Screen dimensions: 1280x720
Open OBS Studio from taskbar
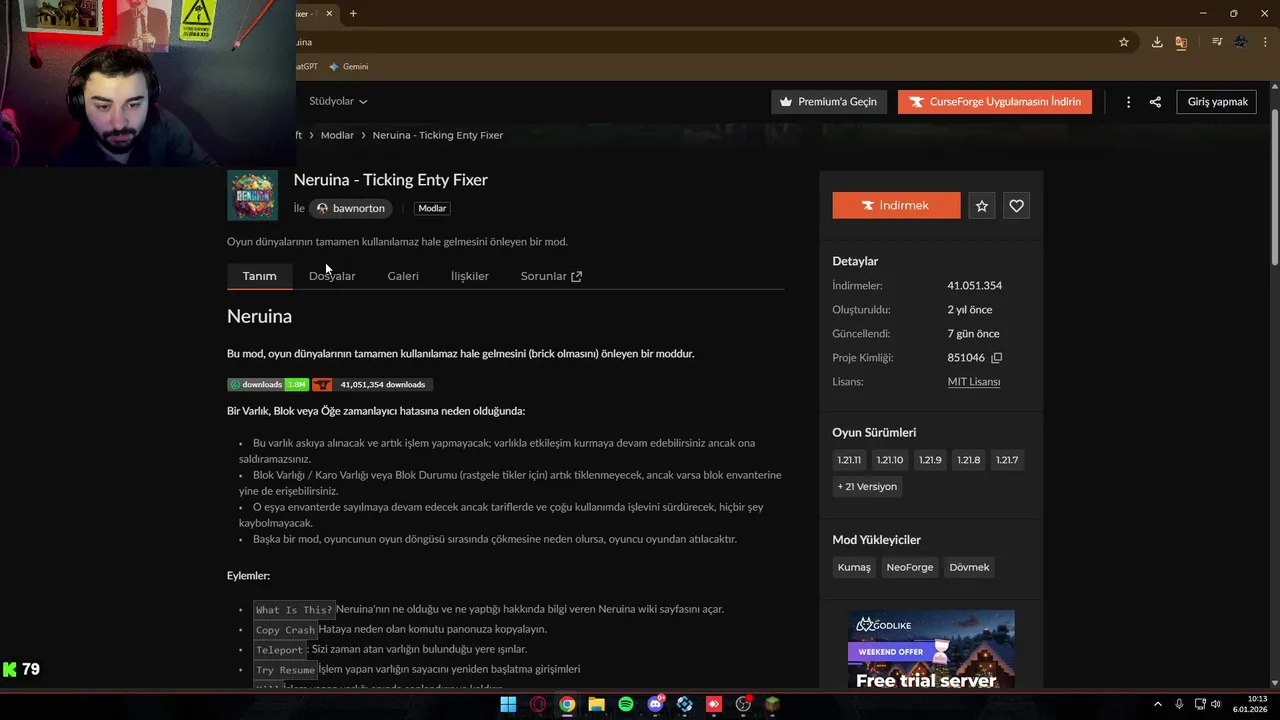point(743,704)
